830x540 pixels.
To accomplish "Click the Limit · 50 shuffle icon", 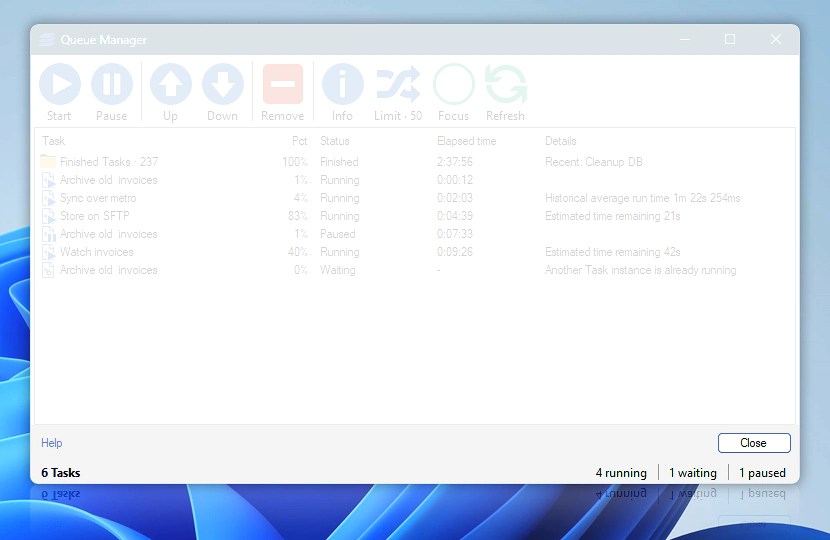I will pos(398,84).
